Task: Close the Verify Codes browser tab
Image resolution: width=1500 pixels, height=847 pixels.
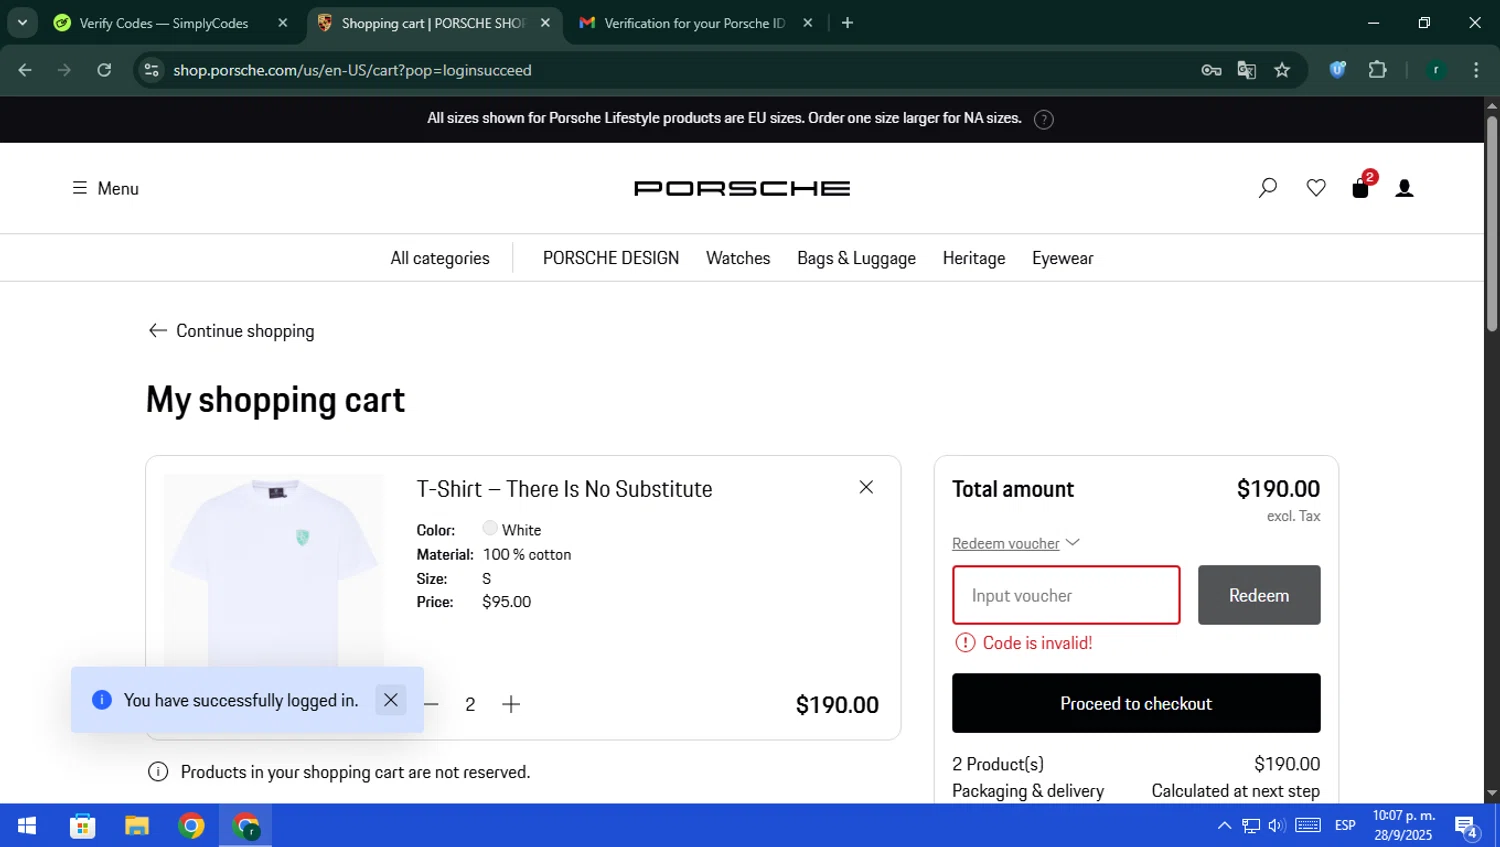Action: tap(283, 23)
